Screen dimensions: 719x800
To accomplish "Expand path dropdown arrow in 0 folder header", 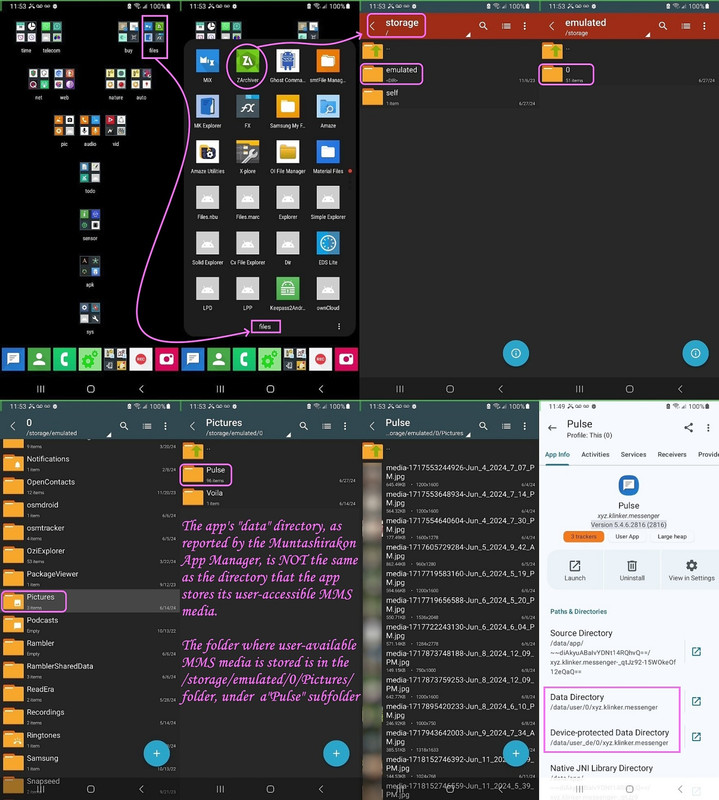I will pyautogui.click(x=109, y=435).
